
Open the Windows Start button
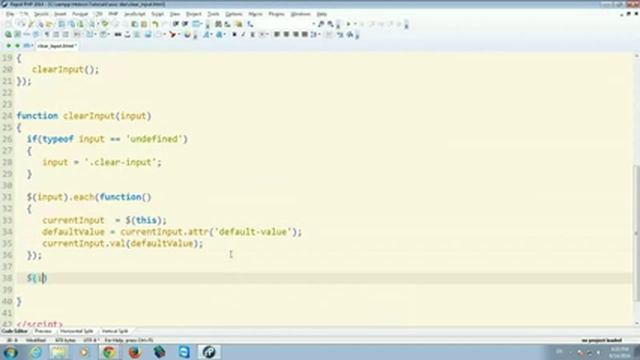click(10, 352)
